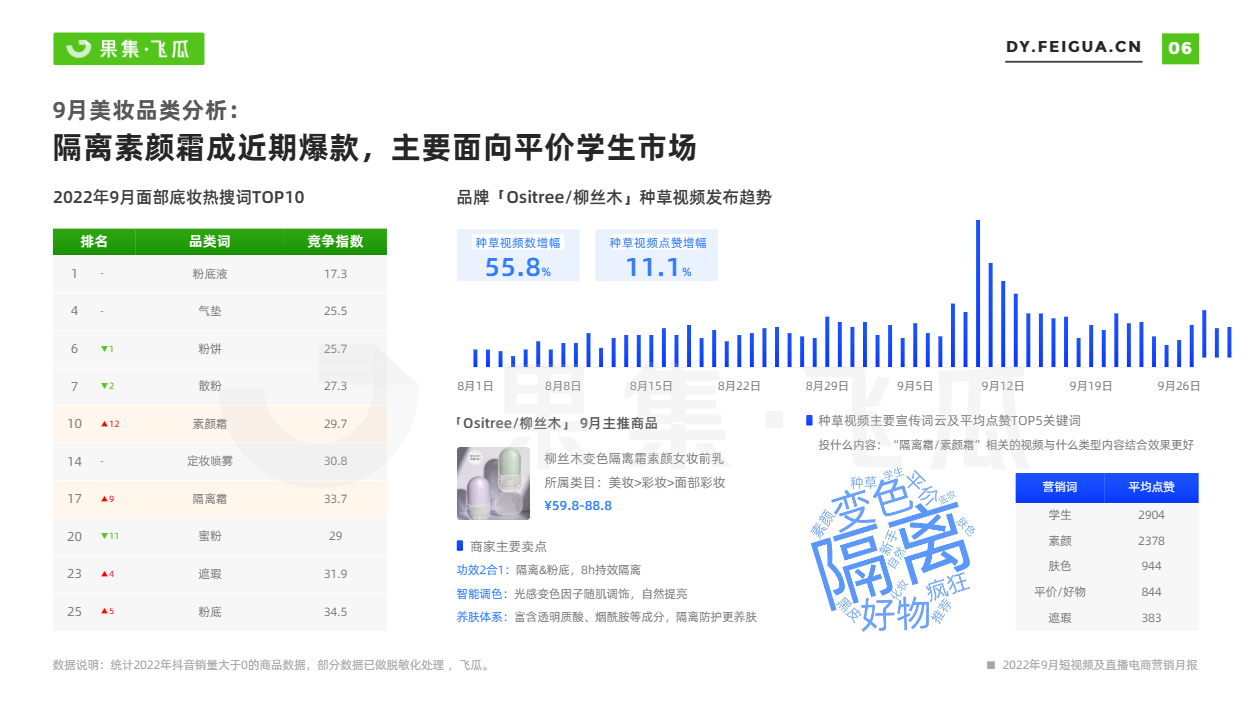Image resolution: width=1250 pixels, height=703 pixels.
Task: Click the 粉底液 category cell
Action: 210,274
